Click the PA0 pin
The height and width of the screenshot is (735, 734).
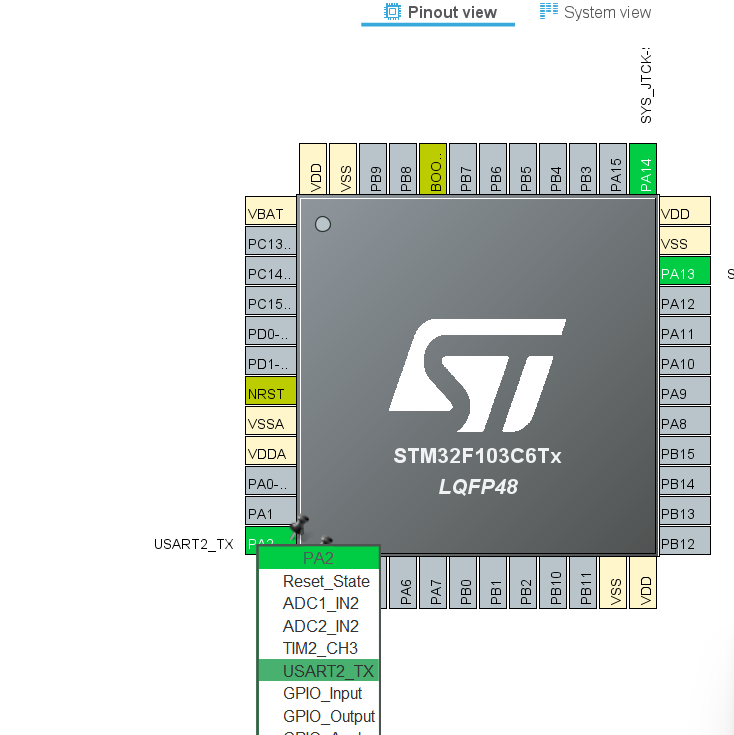(x=271, y=480)
